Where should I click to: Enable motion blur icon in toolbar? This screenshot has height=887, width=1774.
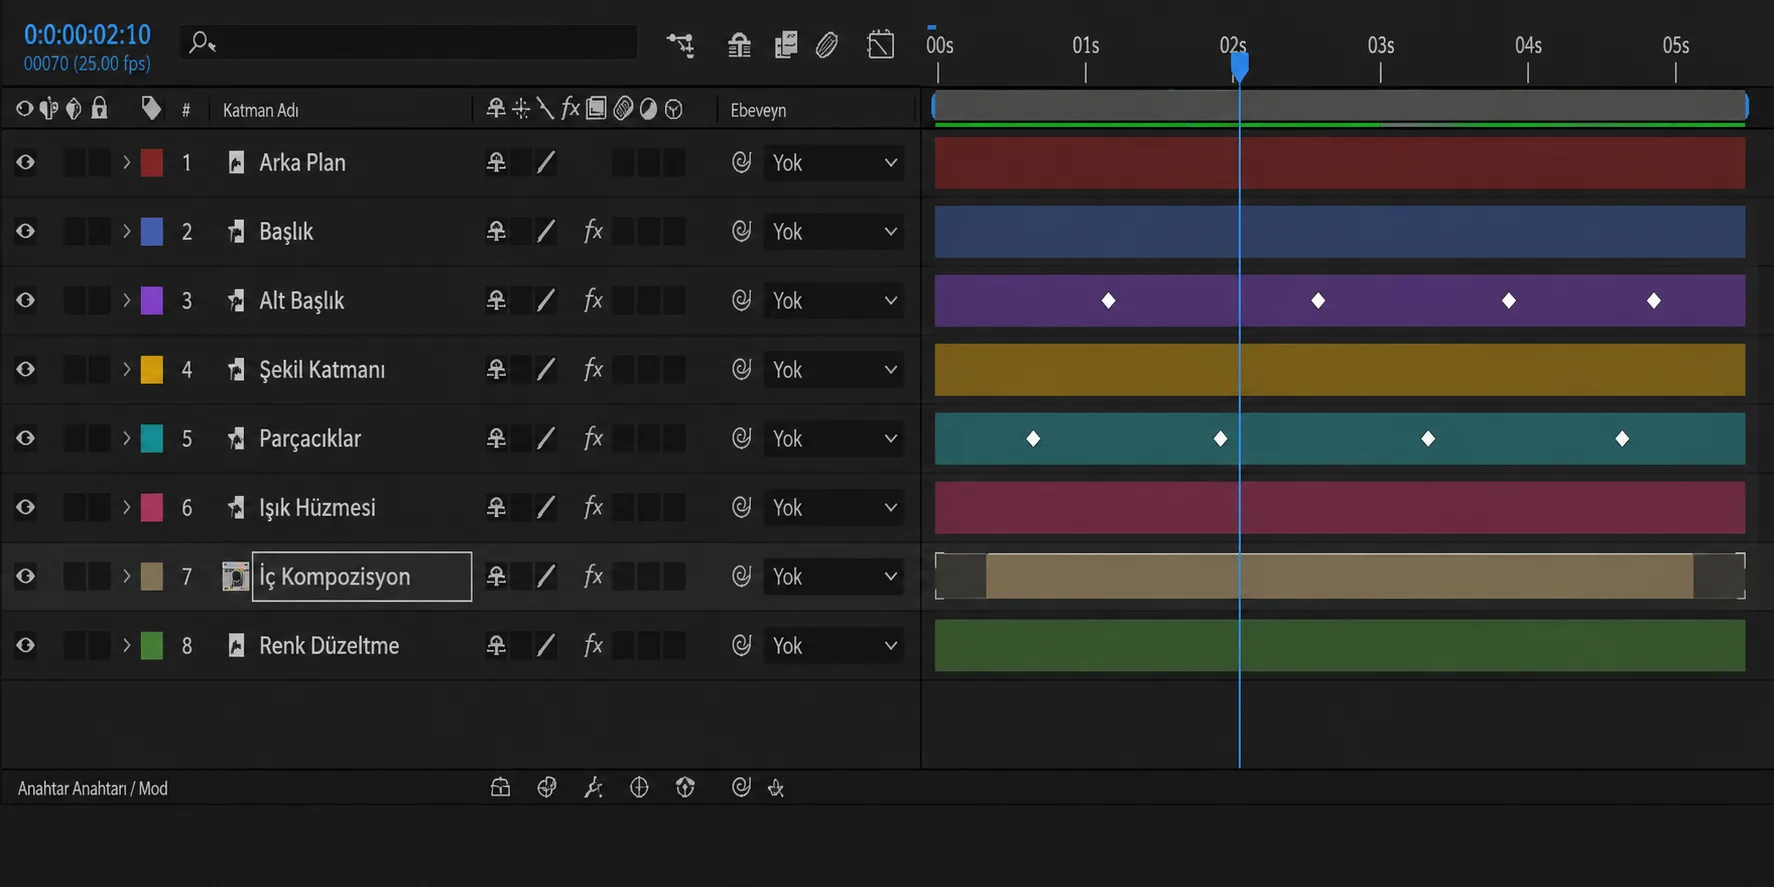tap(827, 45)
